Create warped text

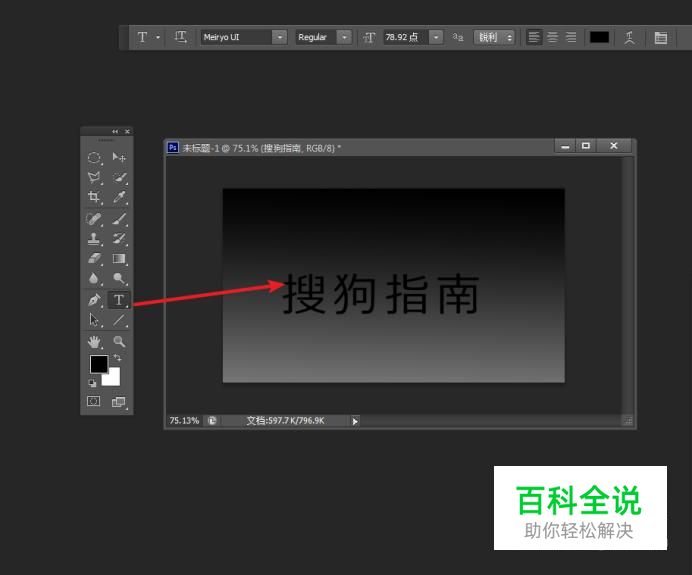tap(629, 38)
